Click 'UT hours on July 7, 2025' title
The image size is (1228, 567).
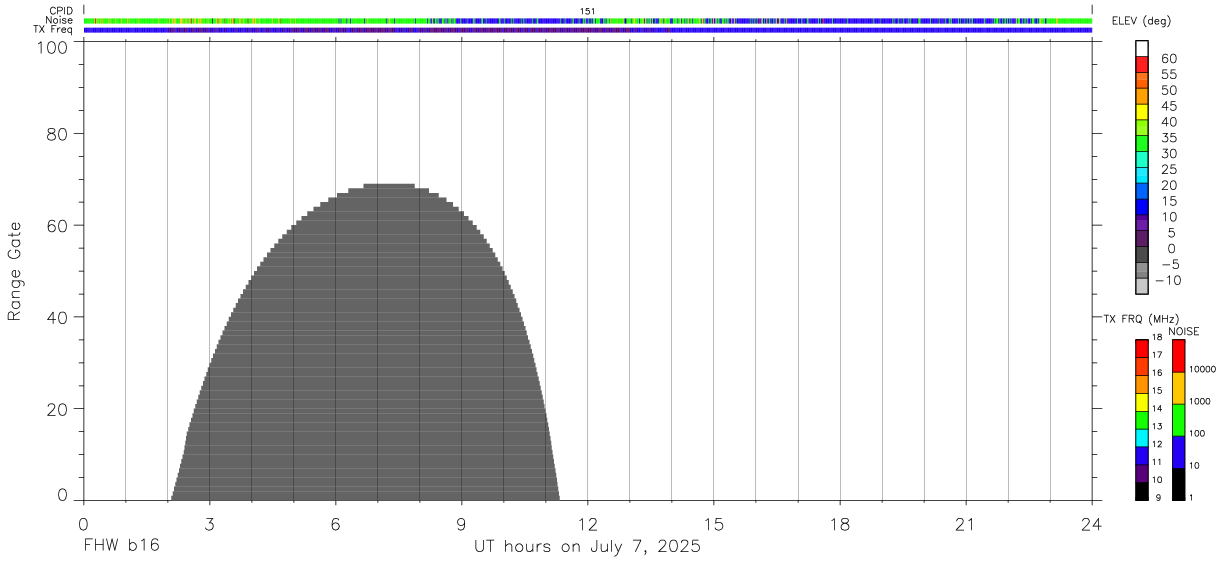(x=587, y=547)
